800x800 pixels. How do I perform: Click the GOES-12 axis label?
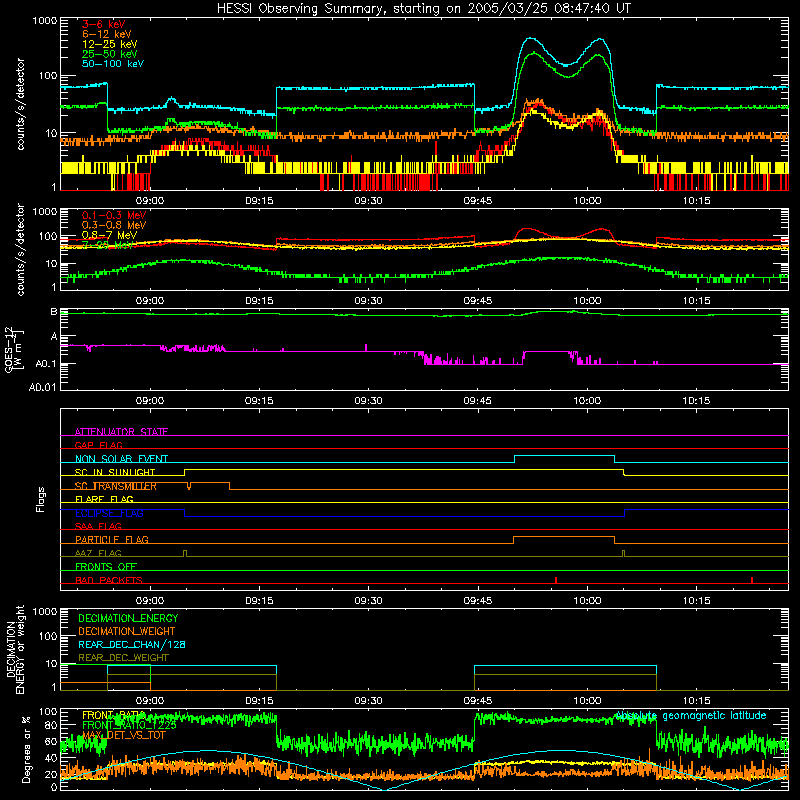[x=13, y=349]
